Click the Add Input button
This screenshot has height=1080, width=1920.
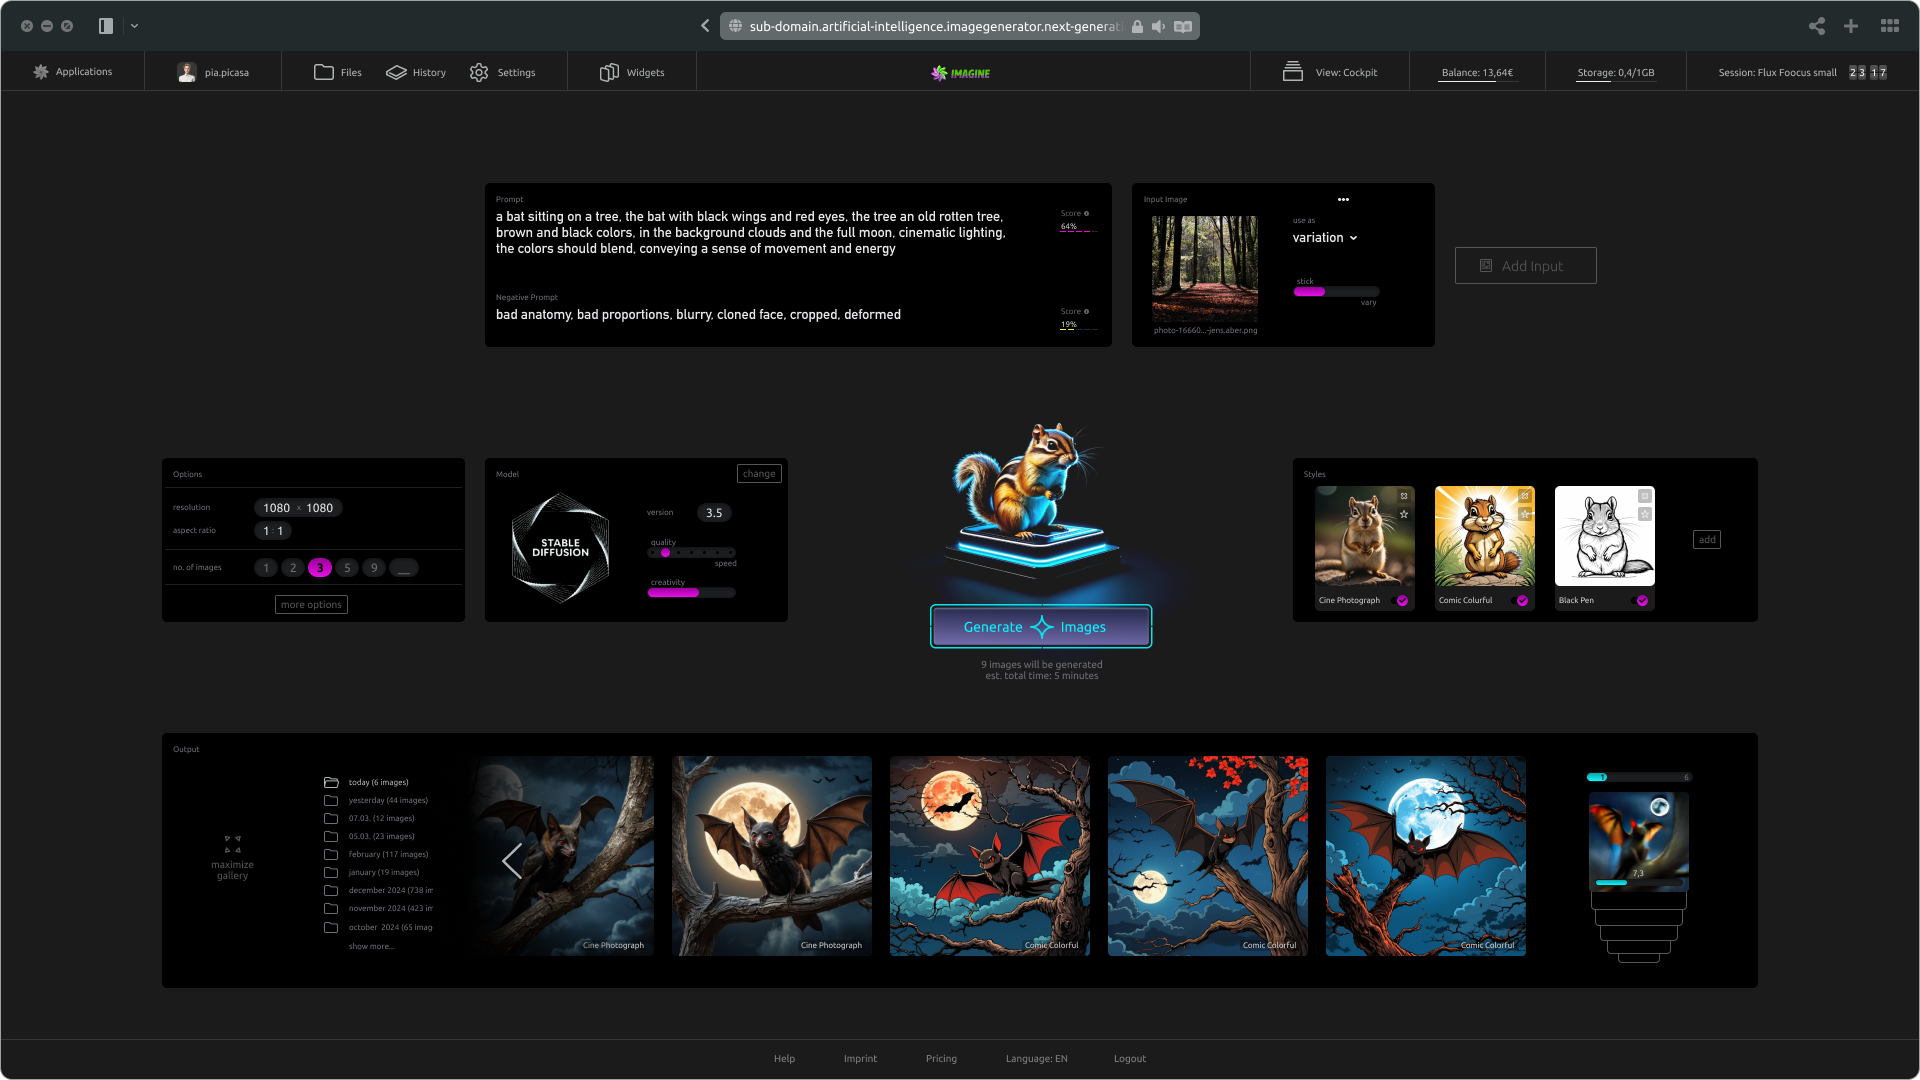(1525, 266)
